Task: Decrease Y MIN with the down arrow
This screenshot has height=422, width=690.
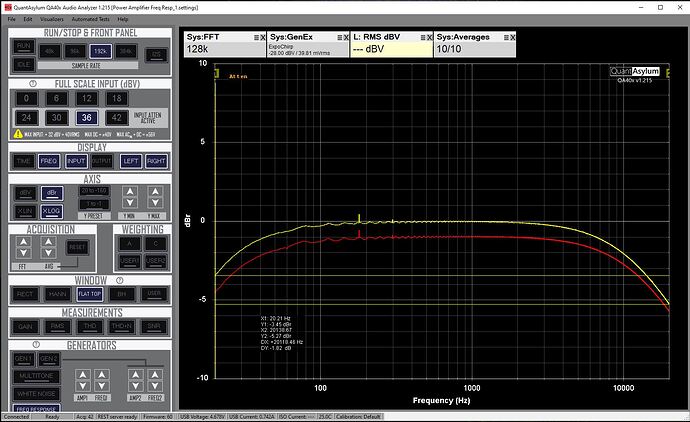Action: point(130,202)
